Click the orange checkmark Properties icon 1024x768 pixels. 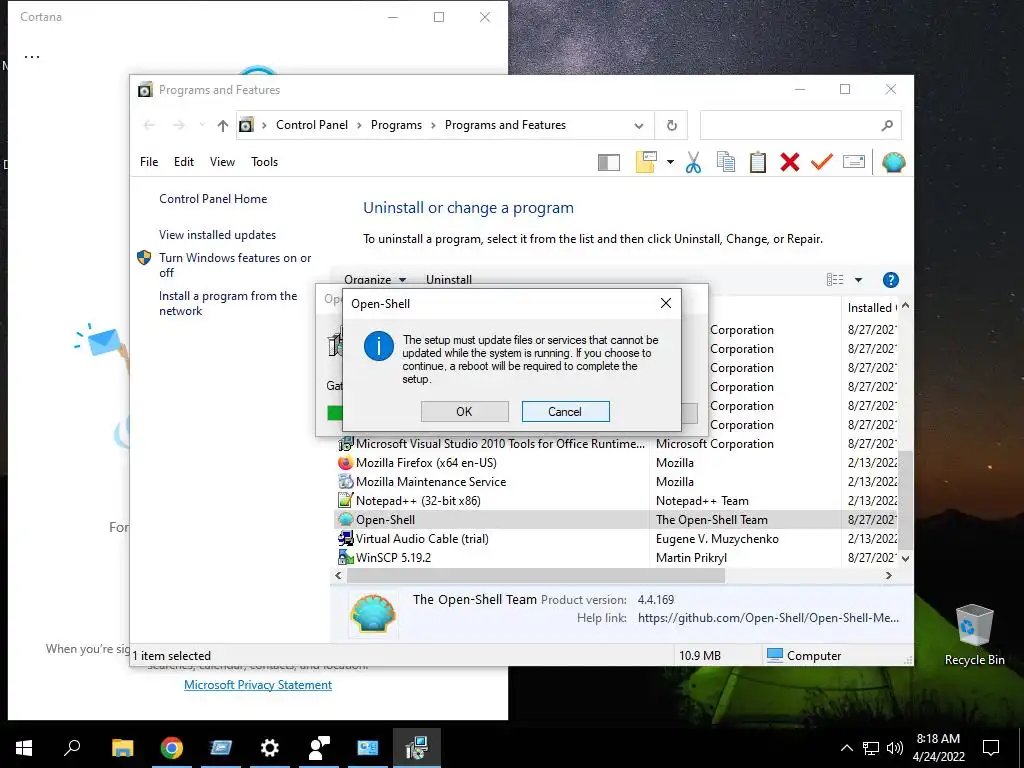click(x=822, y=162)
